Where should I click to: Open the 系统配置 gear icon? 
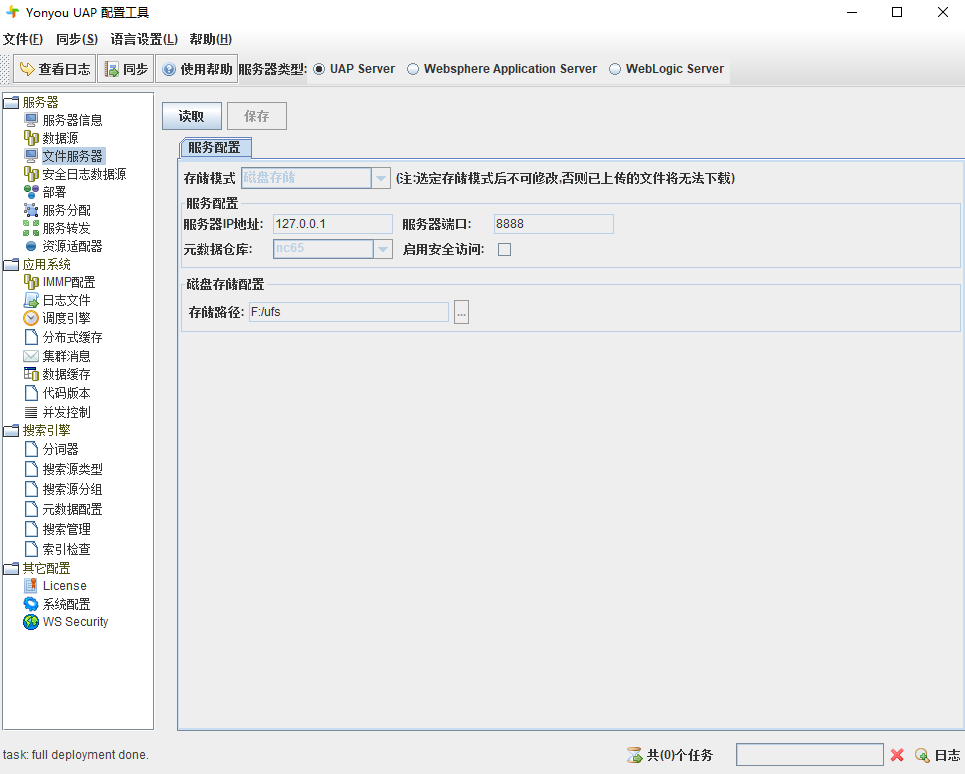(x=31, y=604)
